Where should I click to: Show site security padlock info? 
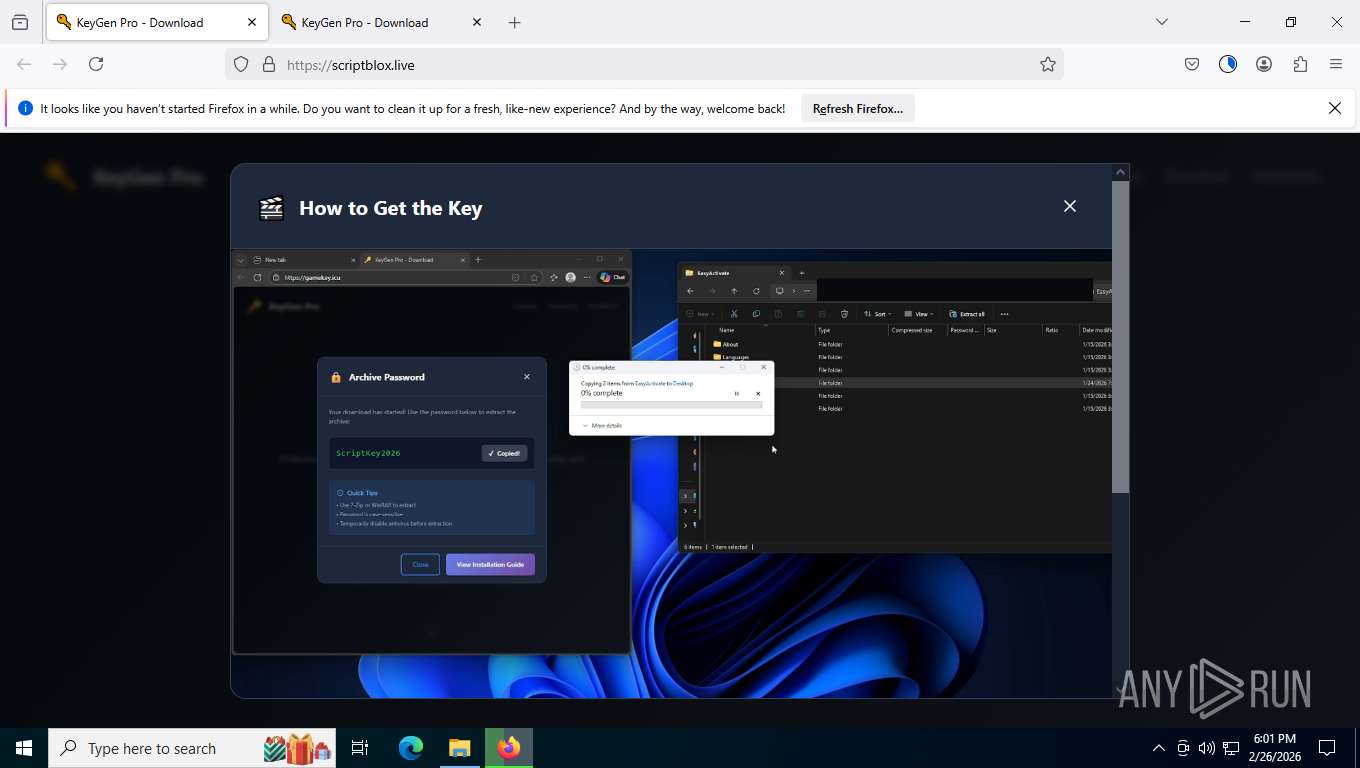point(268,64)
